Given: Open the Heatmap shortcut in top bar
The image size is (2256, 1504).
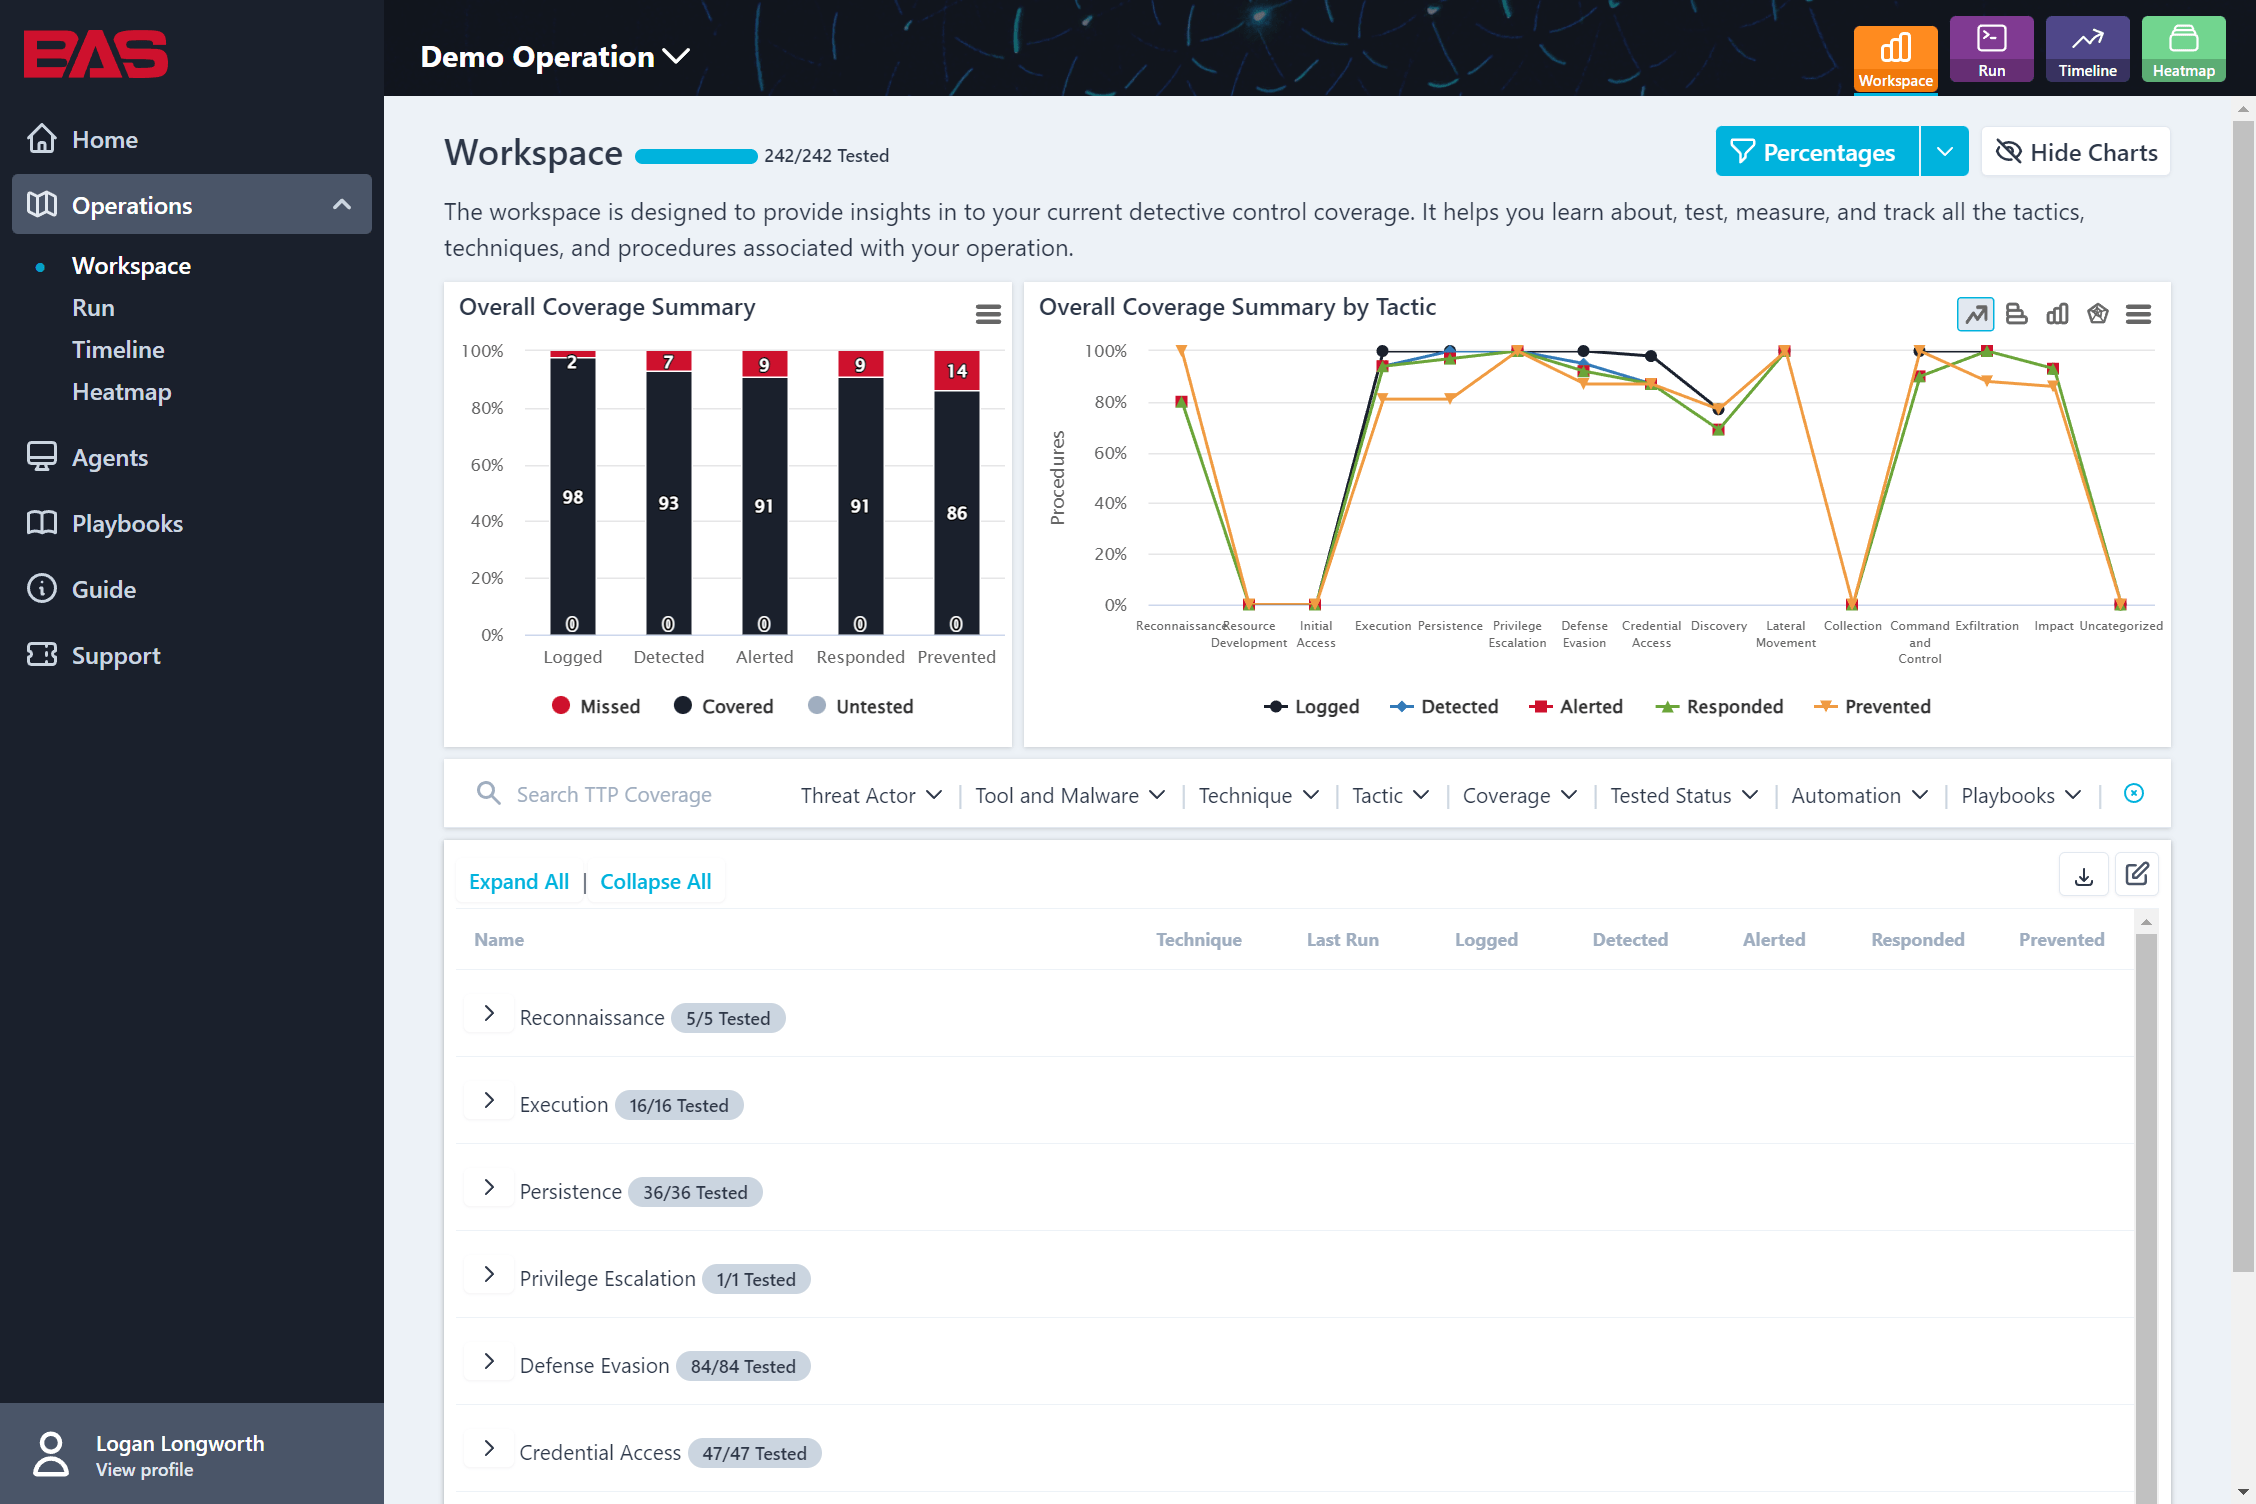Looking at the screenshot, I should point(2183,49).
